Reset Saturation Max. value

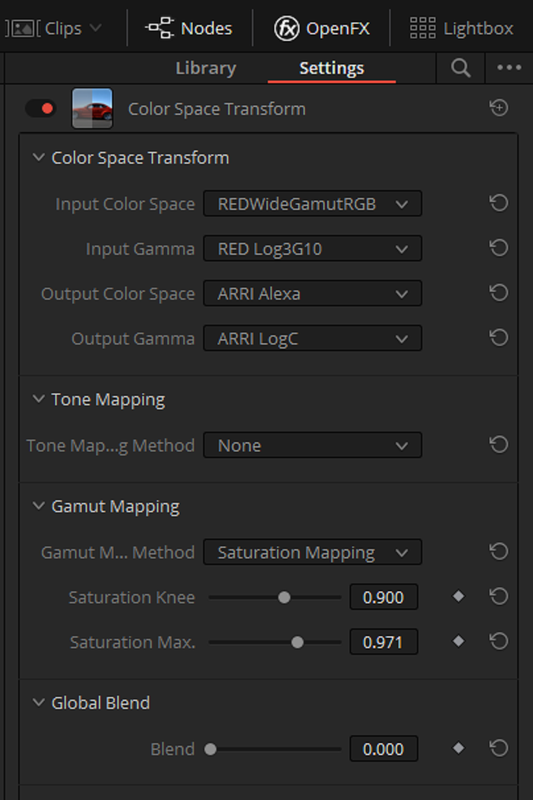coord(499,641)
